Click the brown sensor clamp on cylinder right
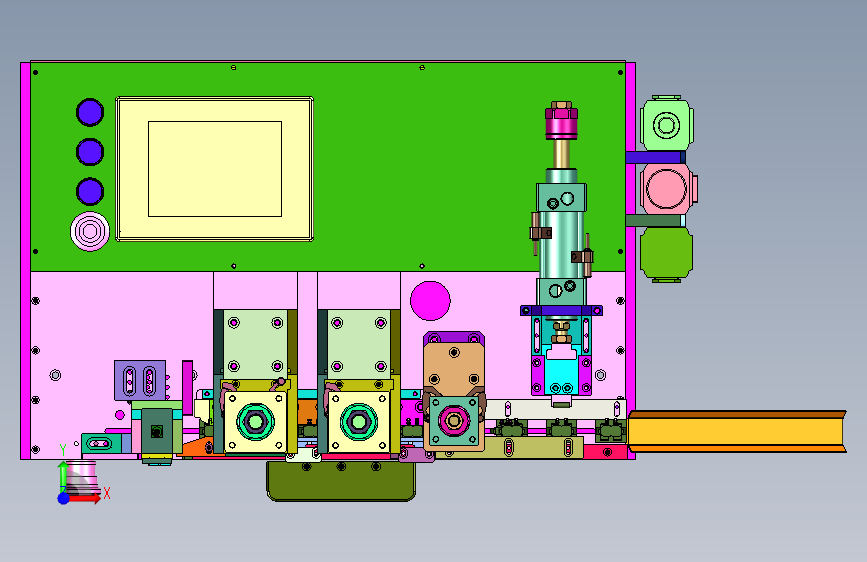Image resolution: width=867 pixels, height=562 pixels. (582, 257)
